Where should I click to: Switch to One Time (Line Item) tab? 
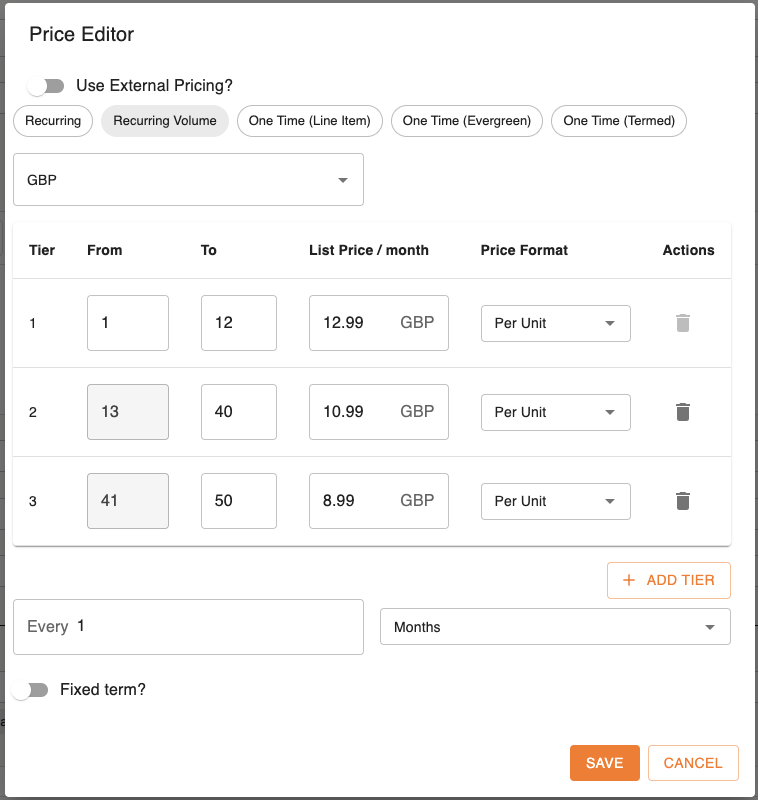click(309, 121)
